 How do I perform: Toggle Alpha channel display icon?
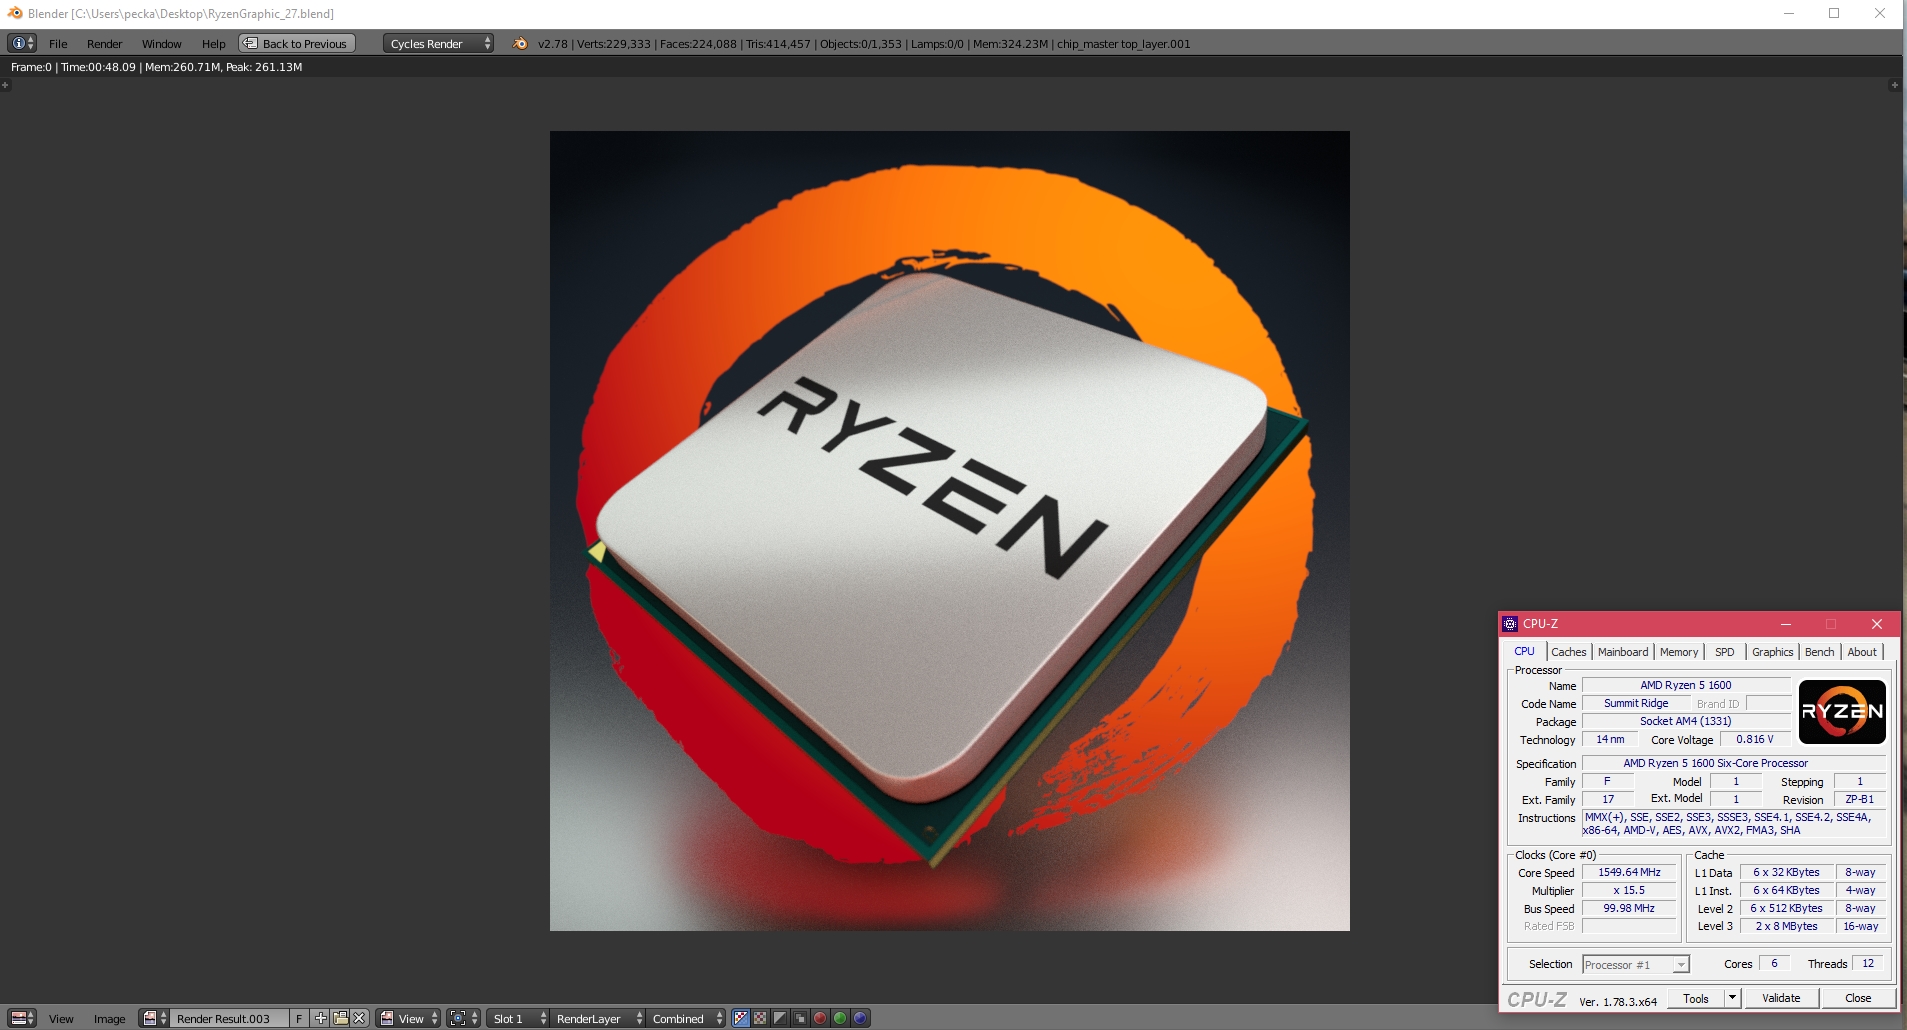point(780,1018)
